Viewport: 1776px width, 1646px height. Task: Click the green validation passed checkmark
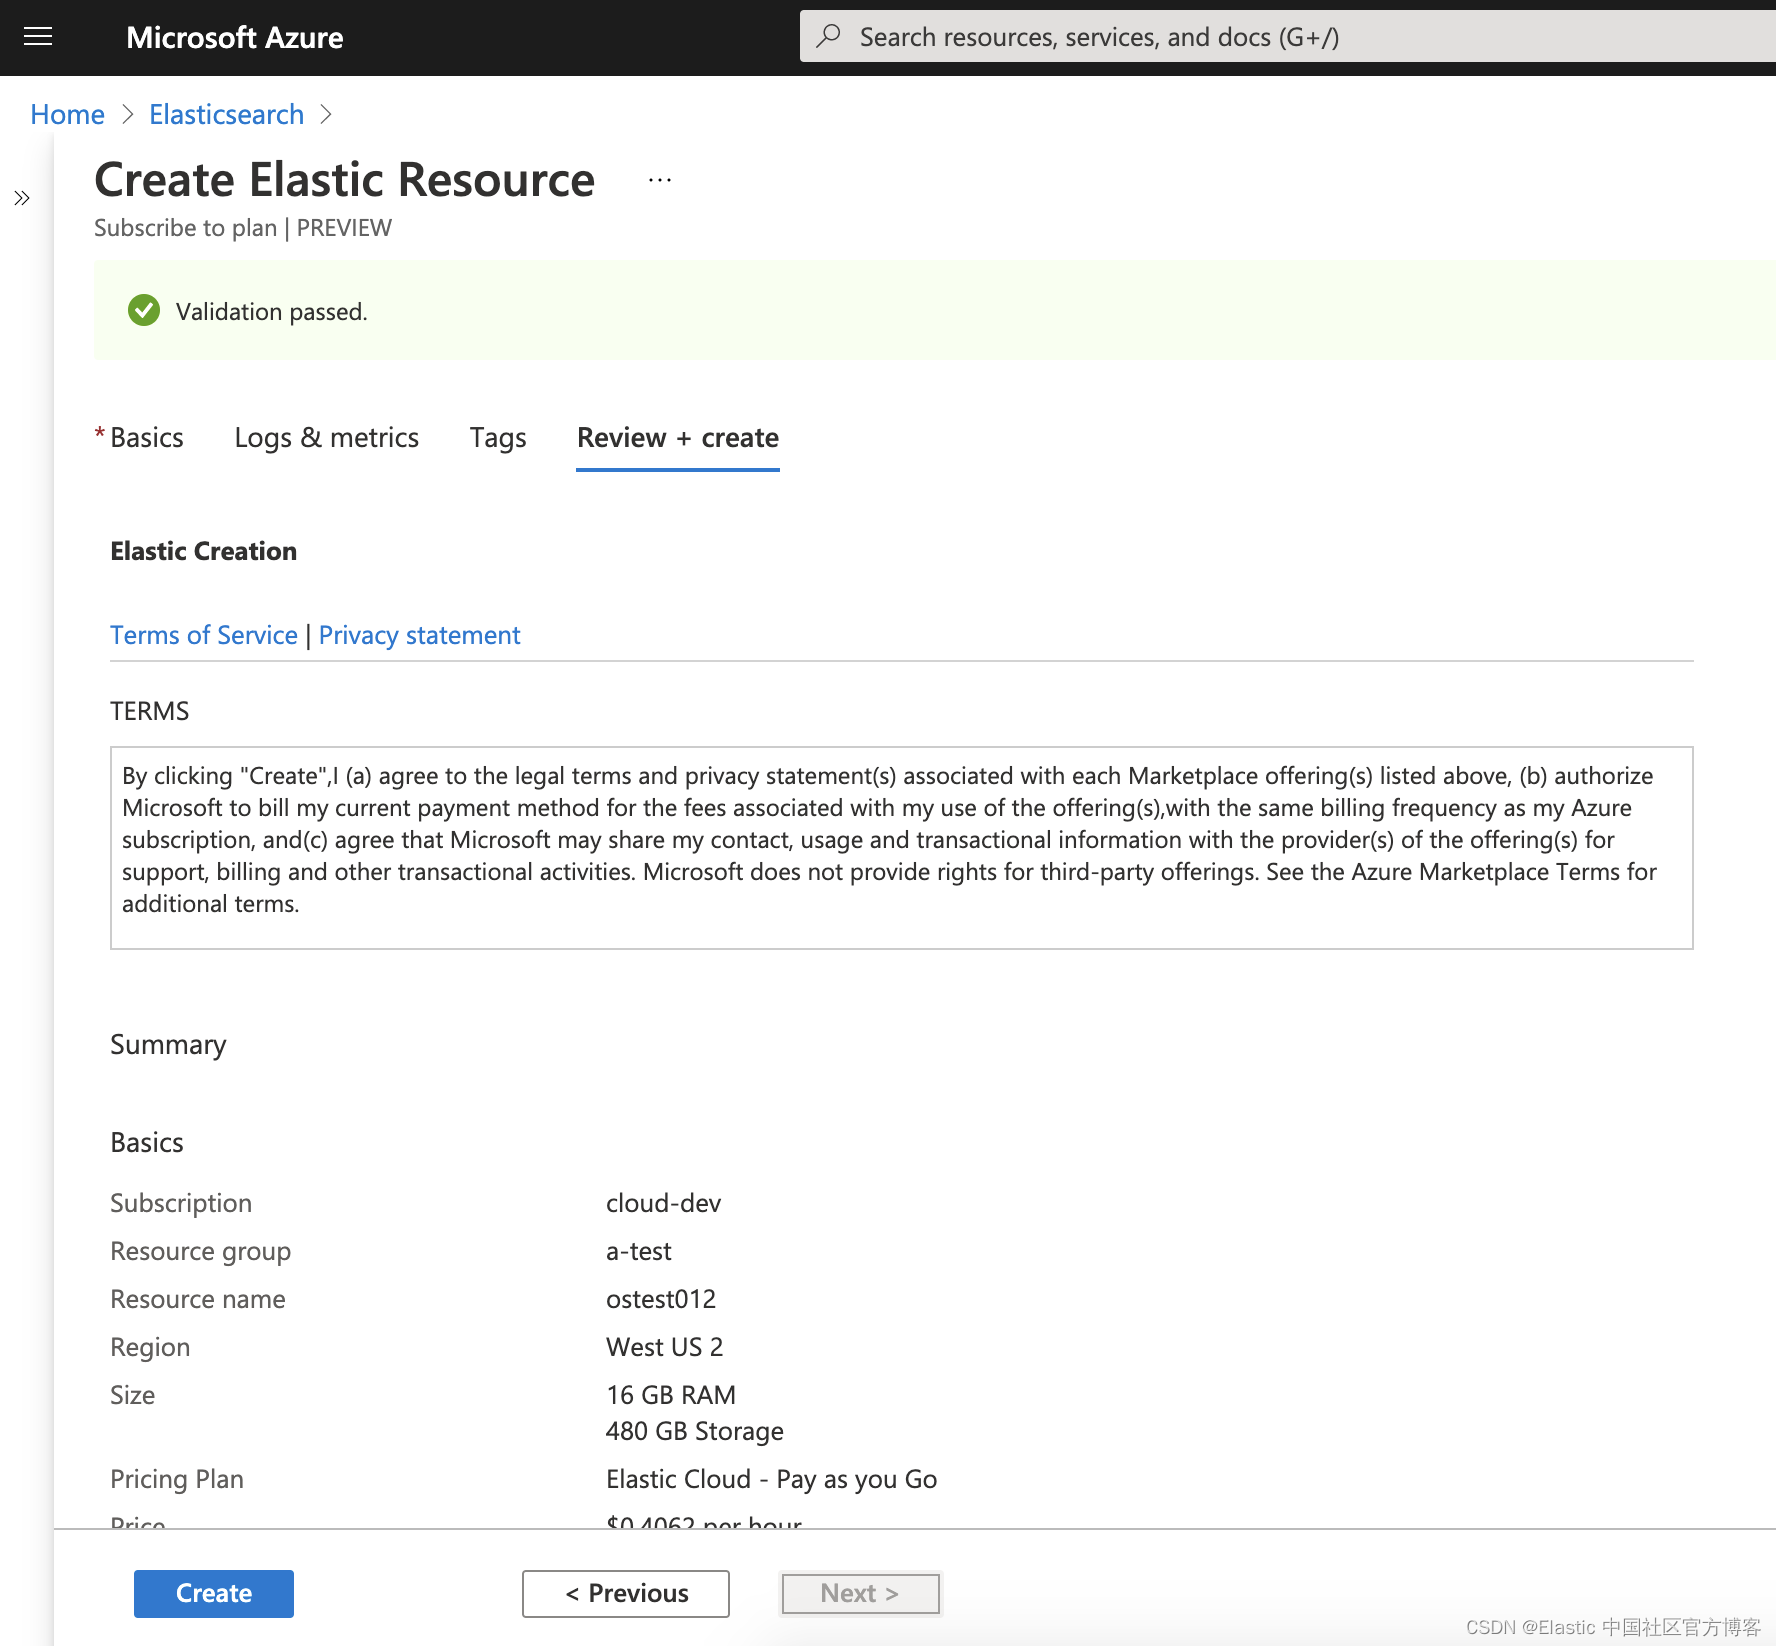[143, 310]
